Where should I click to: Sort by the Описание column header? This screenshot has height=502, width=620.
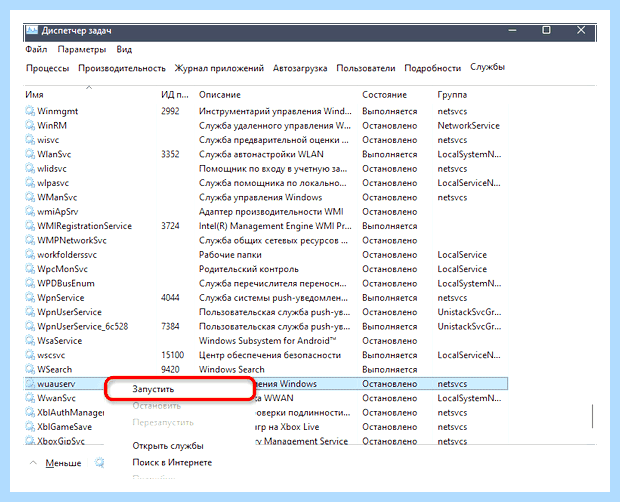tap(219, 95)
